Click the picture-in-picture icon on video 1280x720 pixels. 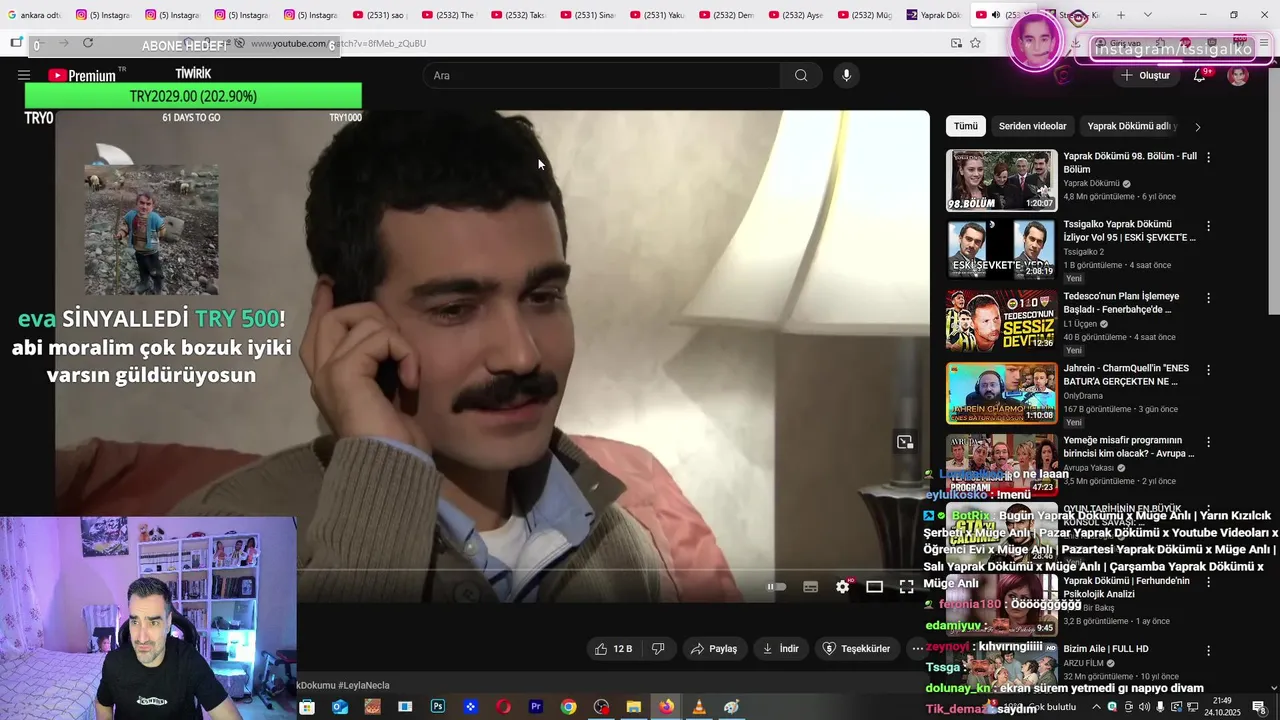[905, 442]
